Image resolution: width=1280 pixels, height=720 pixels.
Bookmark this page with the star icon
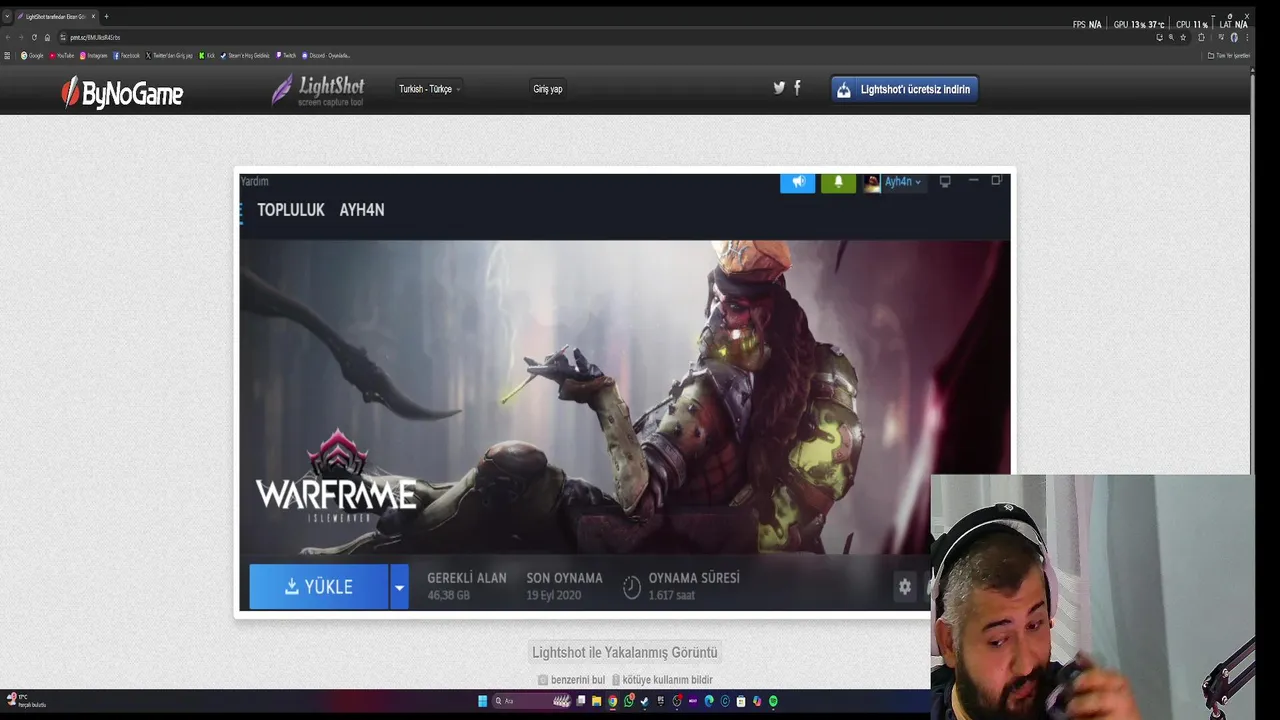(x=1183, y=37)
